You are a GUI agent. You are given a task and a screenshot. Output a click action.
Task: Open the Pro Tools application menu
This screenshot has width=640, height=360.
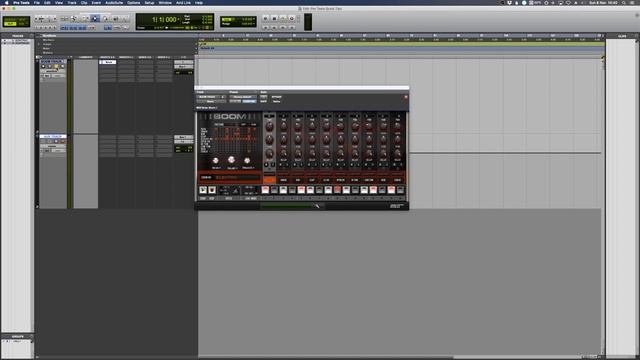[21, 2]
